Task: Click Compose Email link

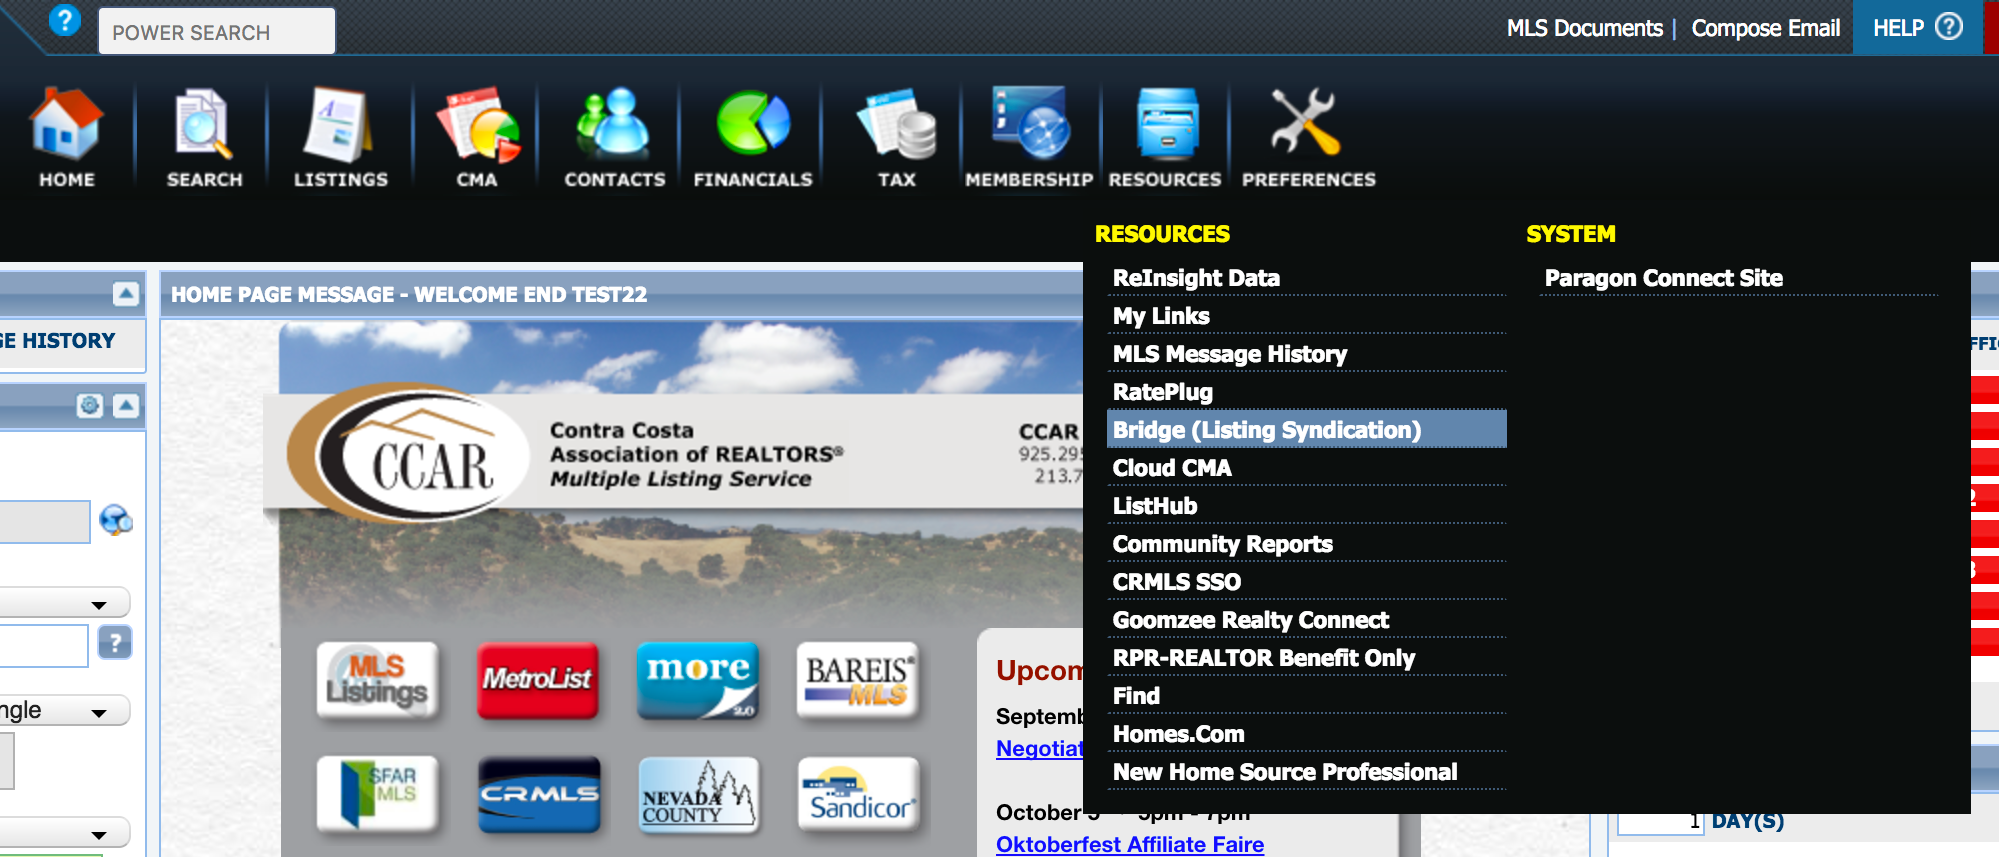Action: 1765,28
